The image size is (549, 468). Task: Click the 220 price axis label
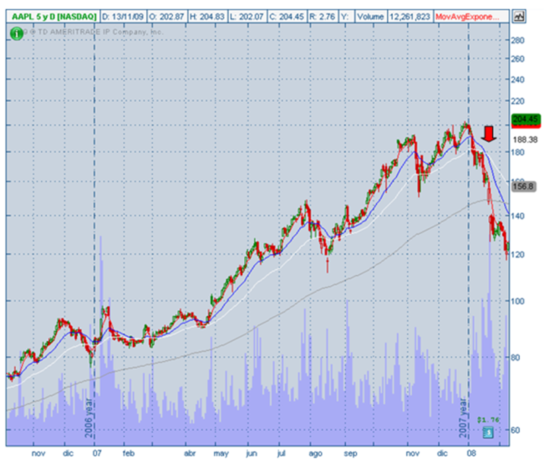pyautogui.click(x=517, y=101)
